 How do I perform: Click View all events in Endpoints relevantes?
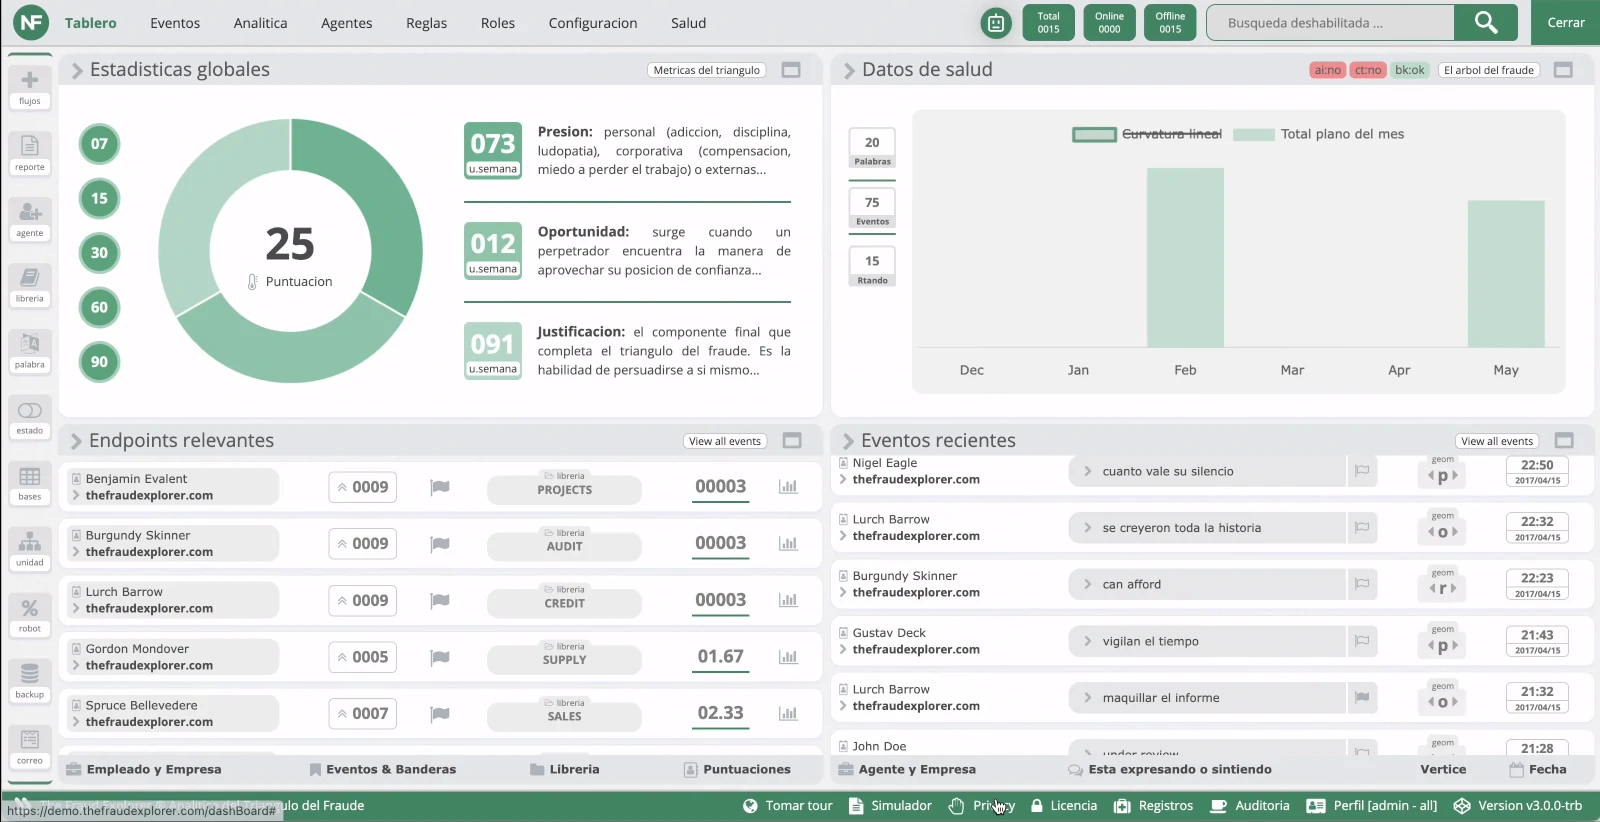(725, 441)
